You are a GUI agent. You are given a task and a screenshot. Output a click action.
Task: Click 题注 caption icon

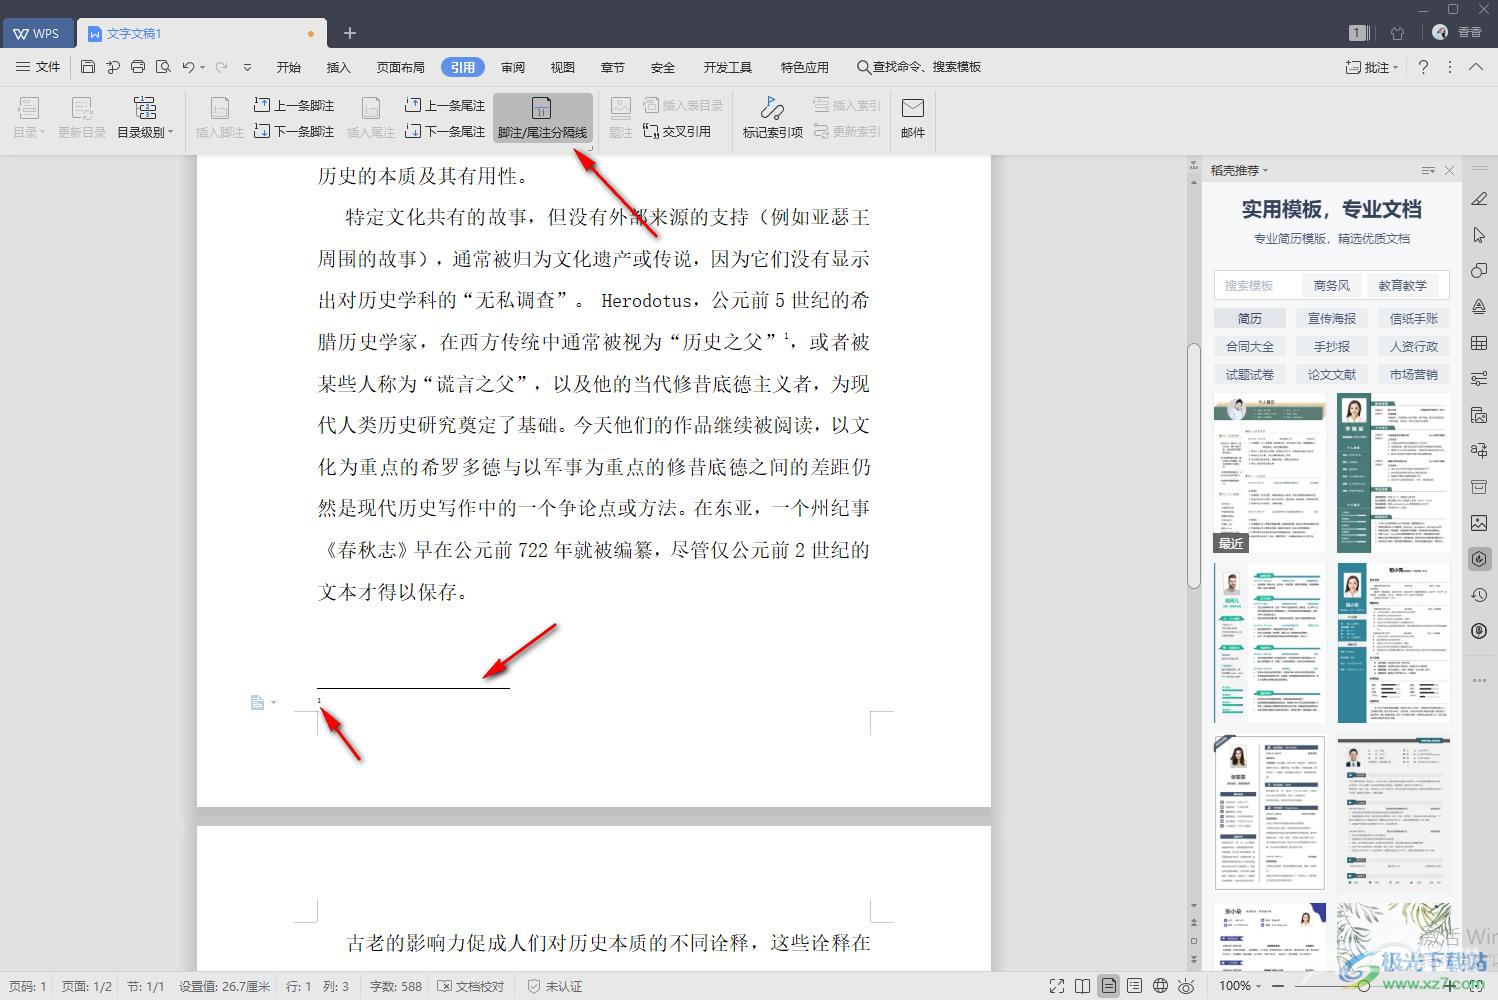coord(621,118)
